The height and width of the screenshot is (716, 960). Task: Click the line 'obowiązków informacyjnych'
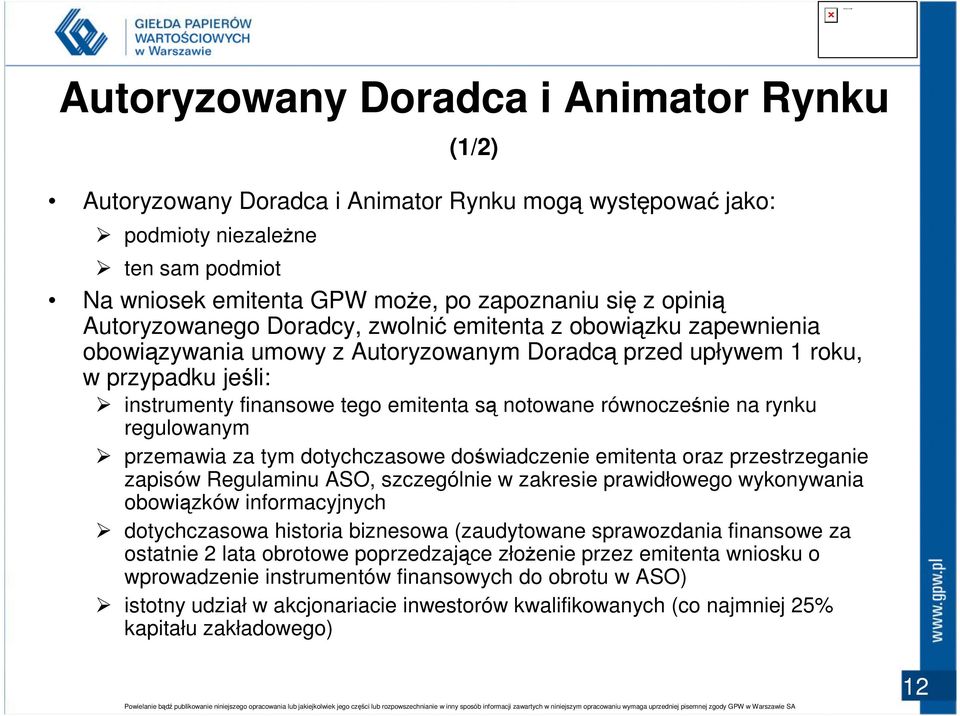[255, 502]
